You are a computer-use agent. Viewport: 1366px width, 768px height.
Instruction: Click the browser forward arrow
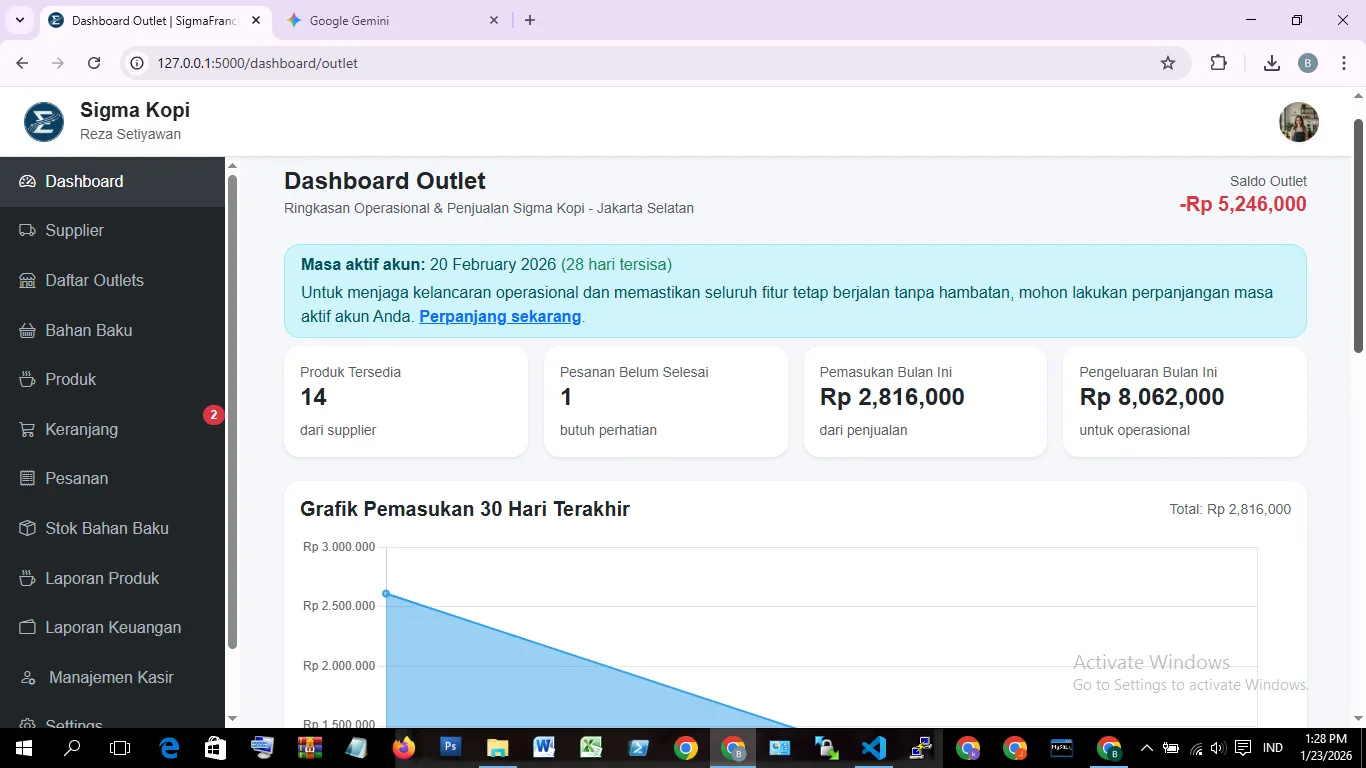pos(58,63)
